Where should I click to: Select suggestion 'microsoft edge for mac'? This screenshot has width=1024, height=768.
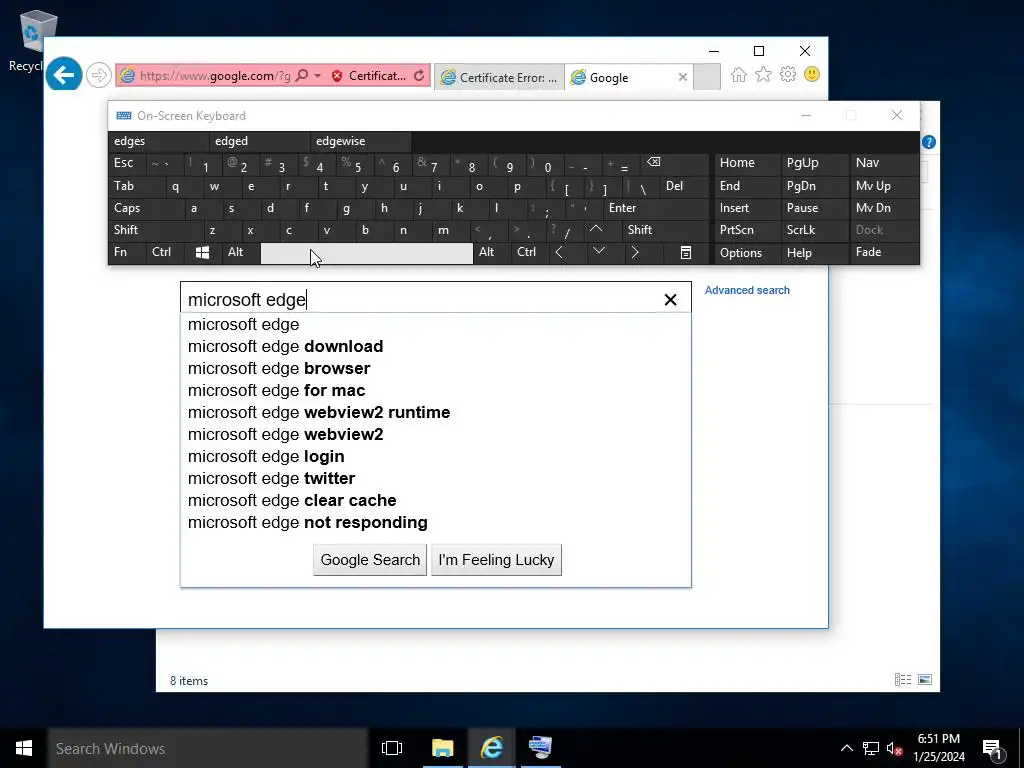436,391
